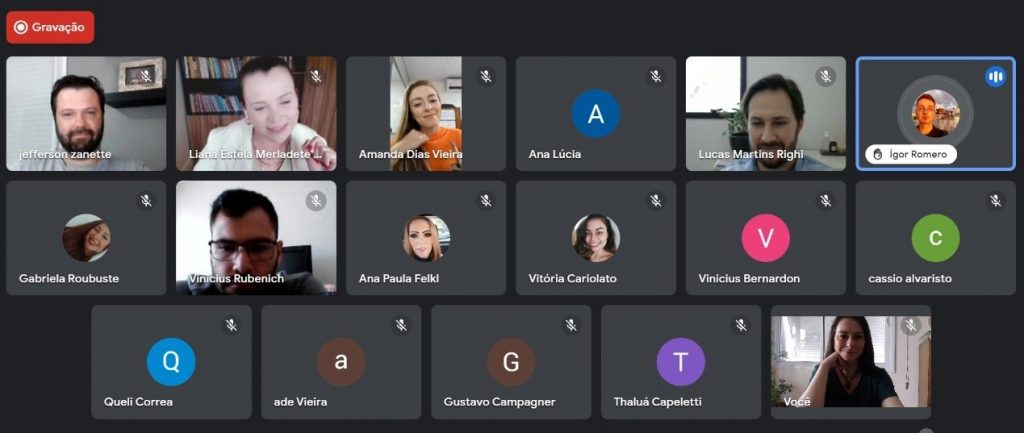Select the jefferson zanette video tile
The width and height of the screenshot is (1024, 433).
(x=86, y=114)
